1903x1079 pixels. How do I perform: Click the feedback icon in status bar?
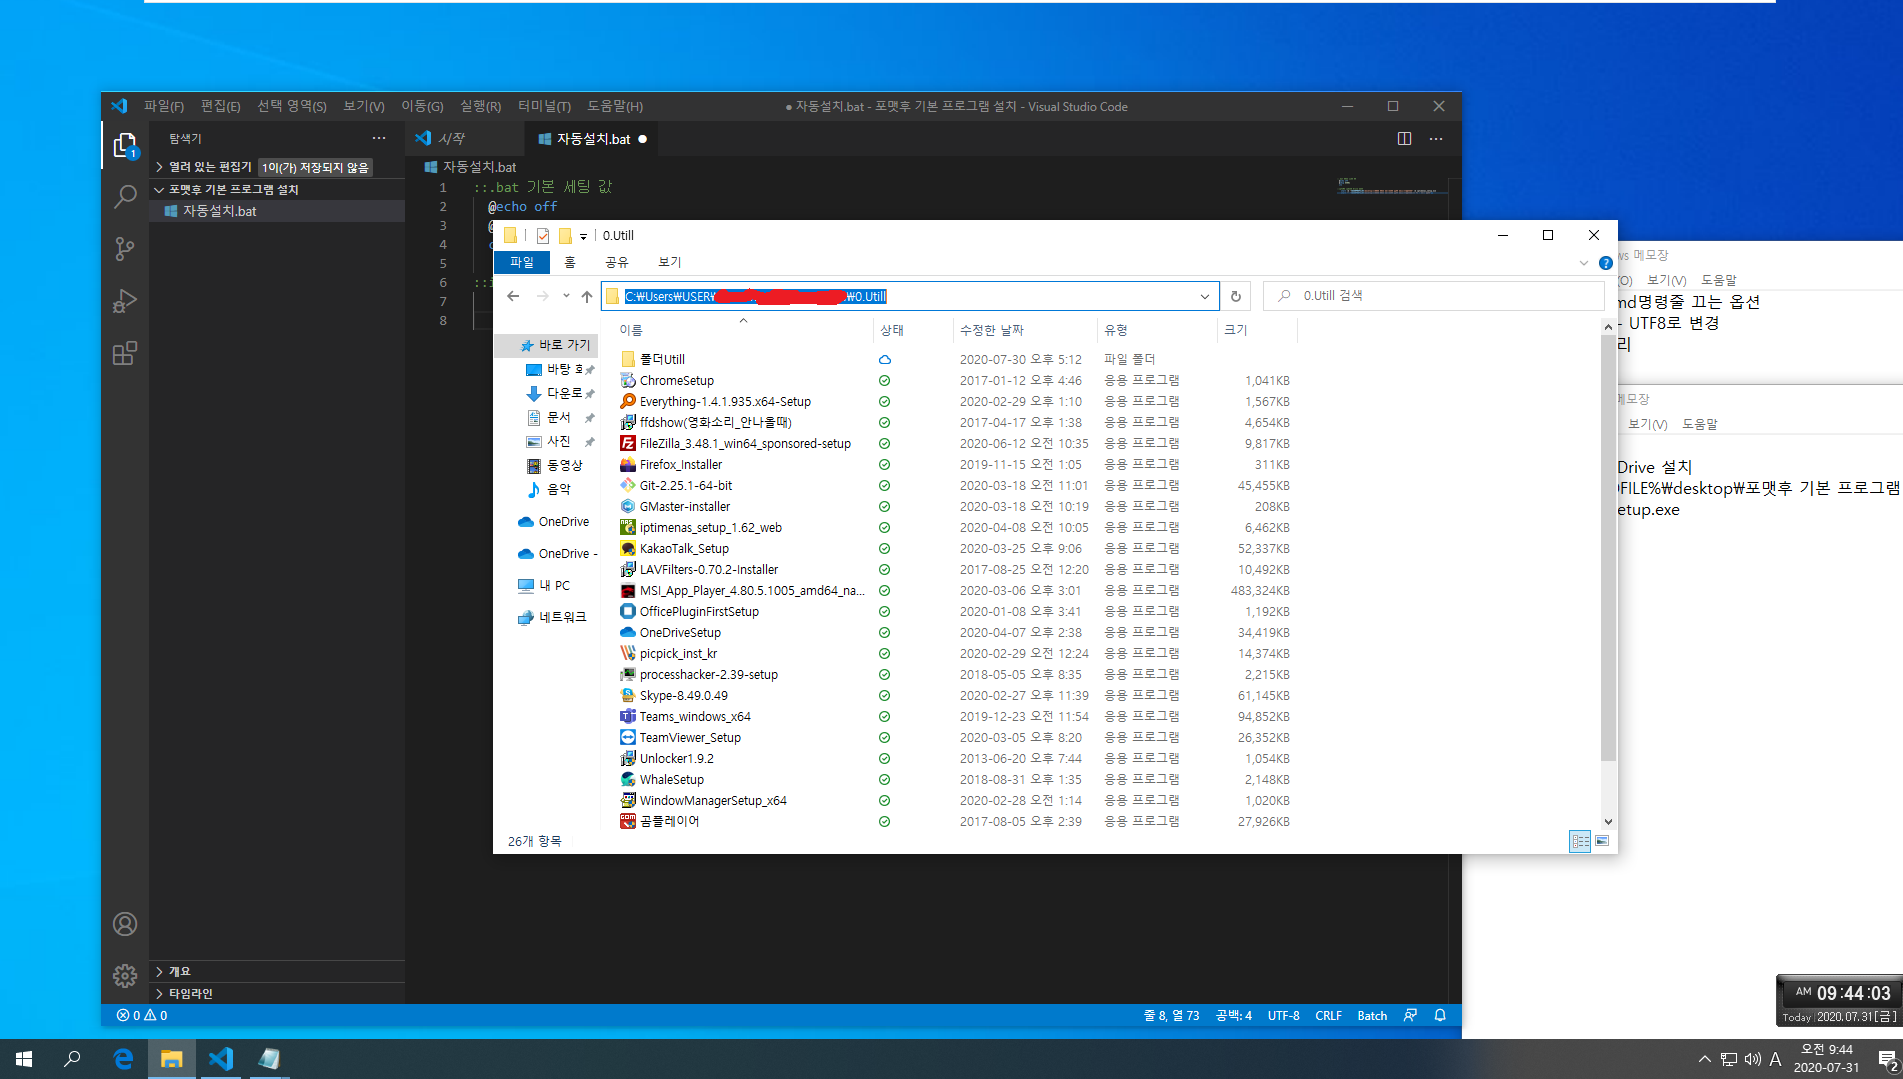tap(1410, 1015)
